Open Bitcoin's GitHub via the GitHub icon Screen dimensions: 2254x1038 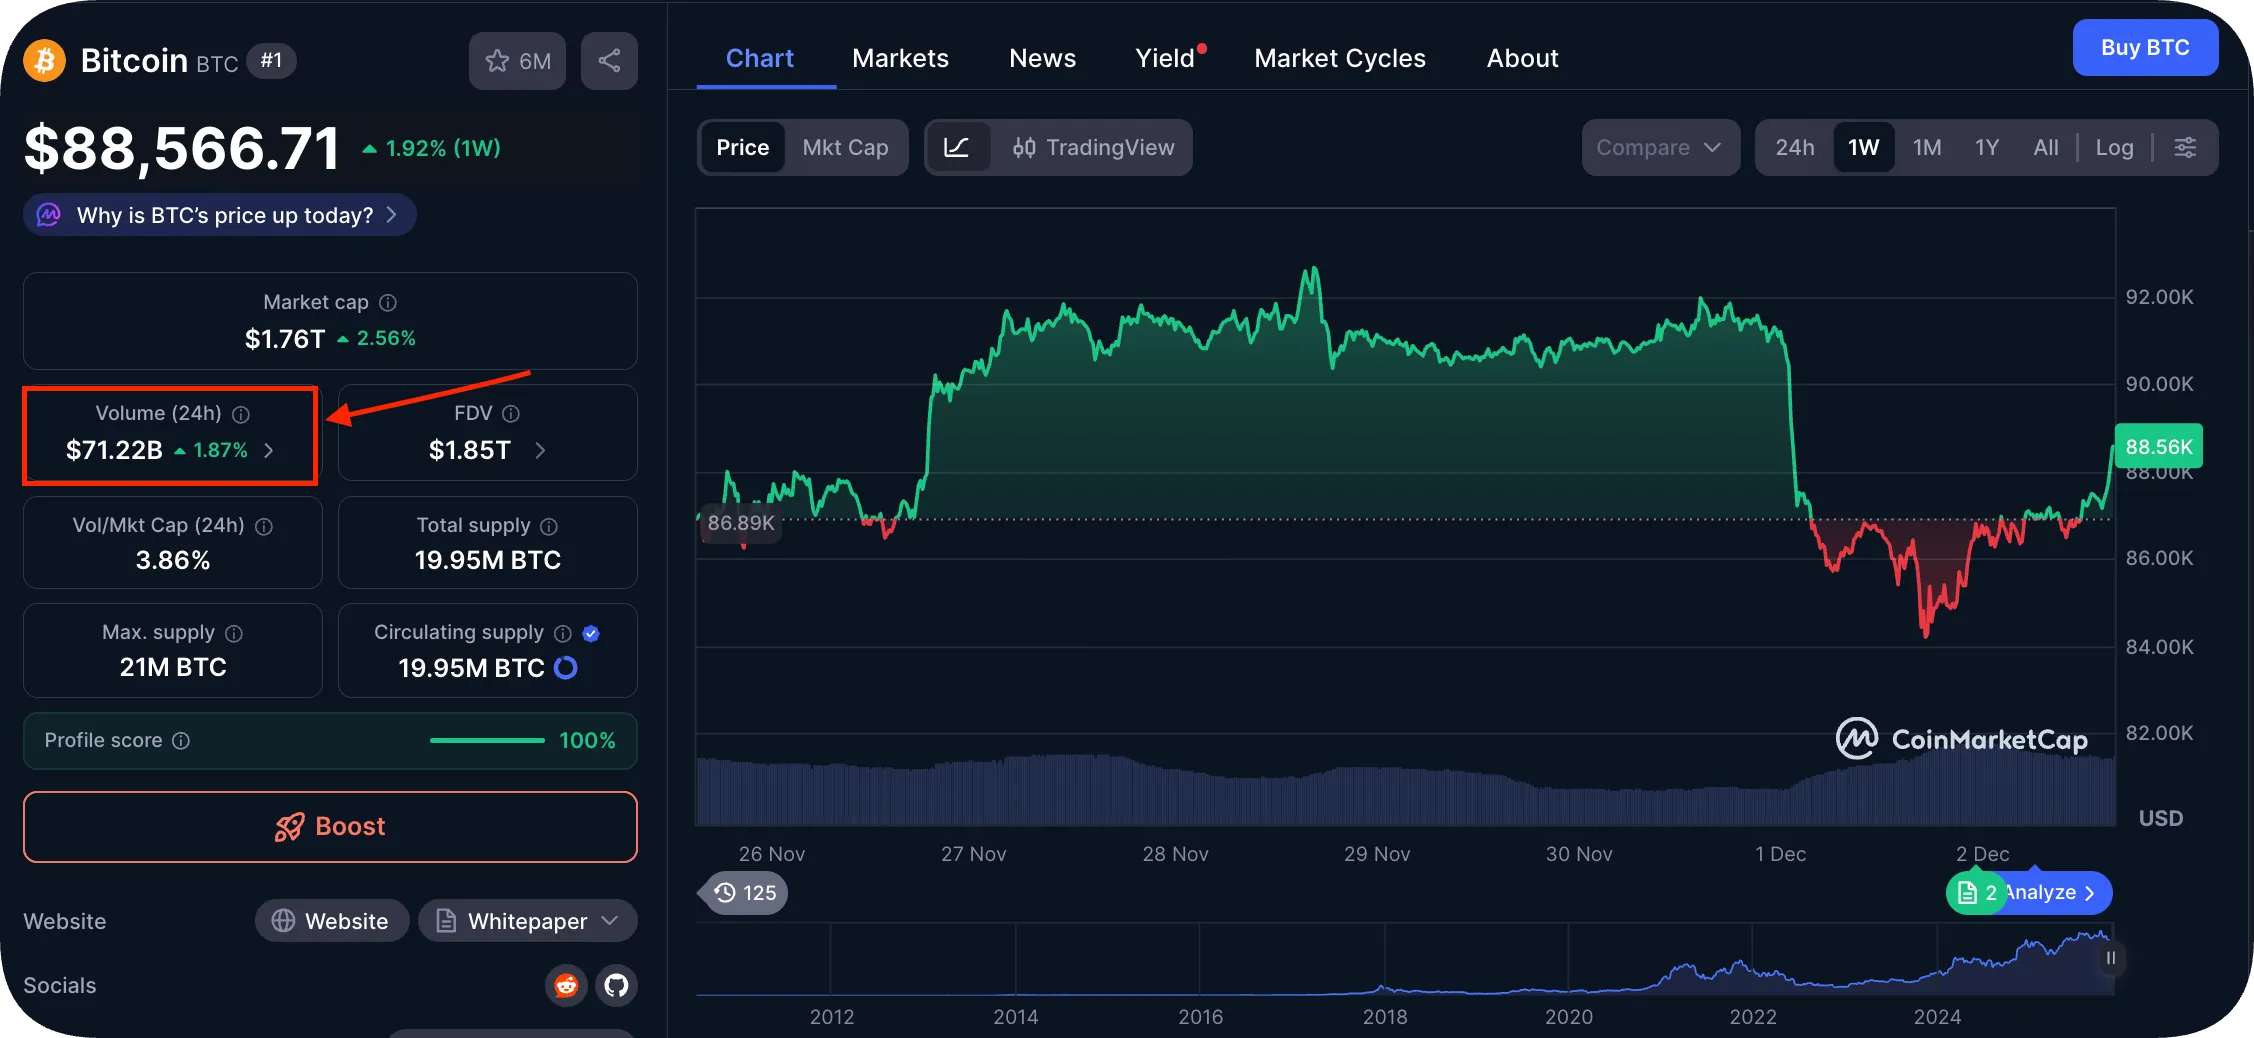click(x=616, y=986)
